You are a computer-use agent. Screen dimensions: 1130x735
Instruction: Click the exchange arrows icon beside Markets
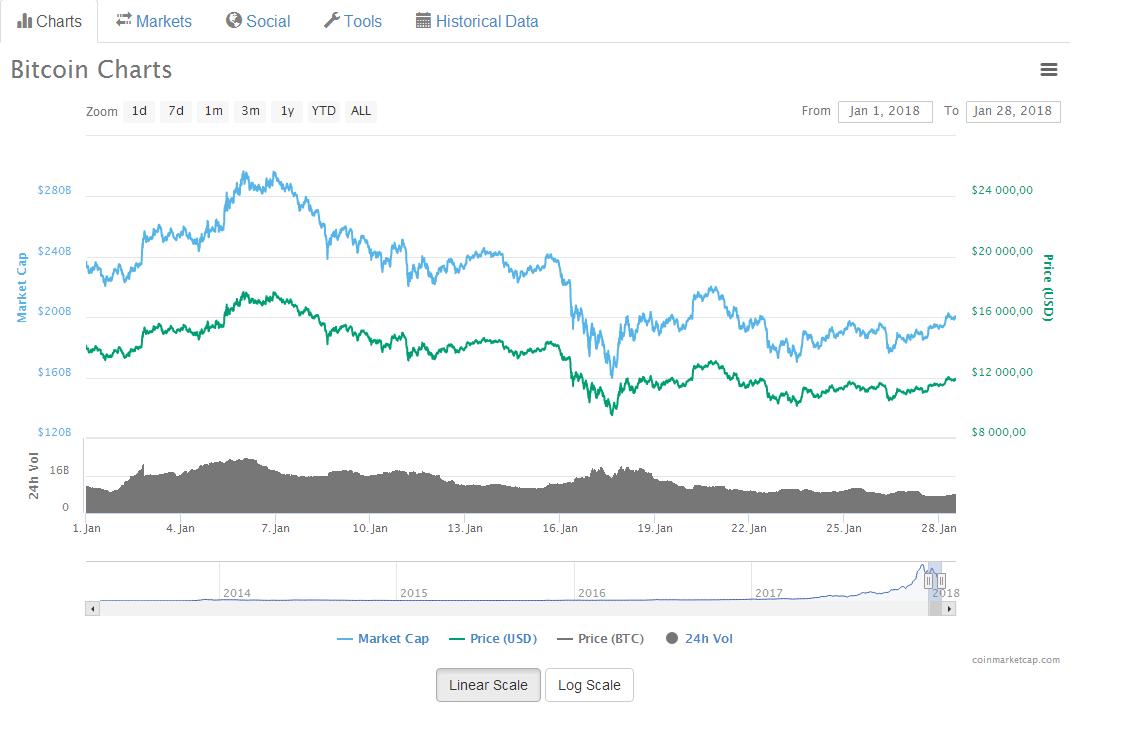point(123,19)
